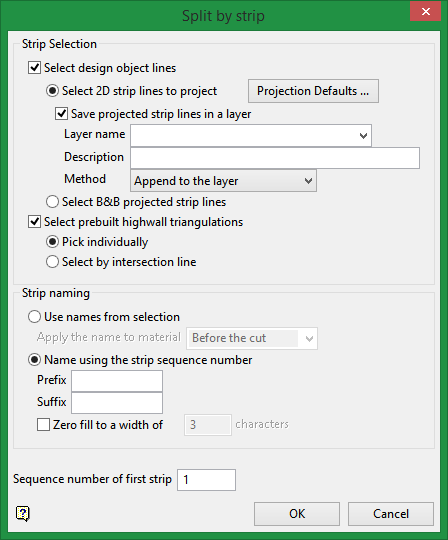Open the Method dropdown showing Append to the layer
Viewport: 448px width, 540px height.
click(223, 180)
